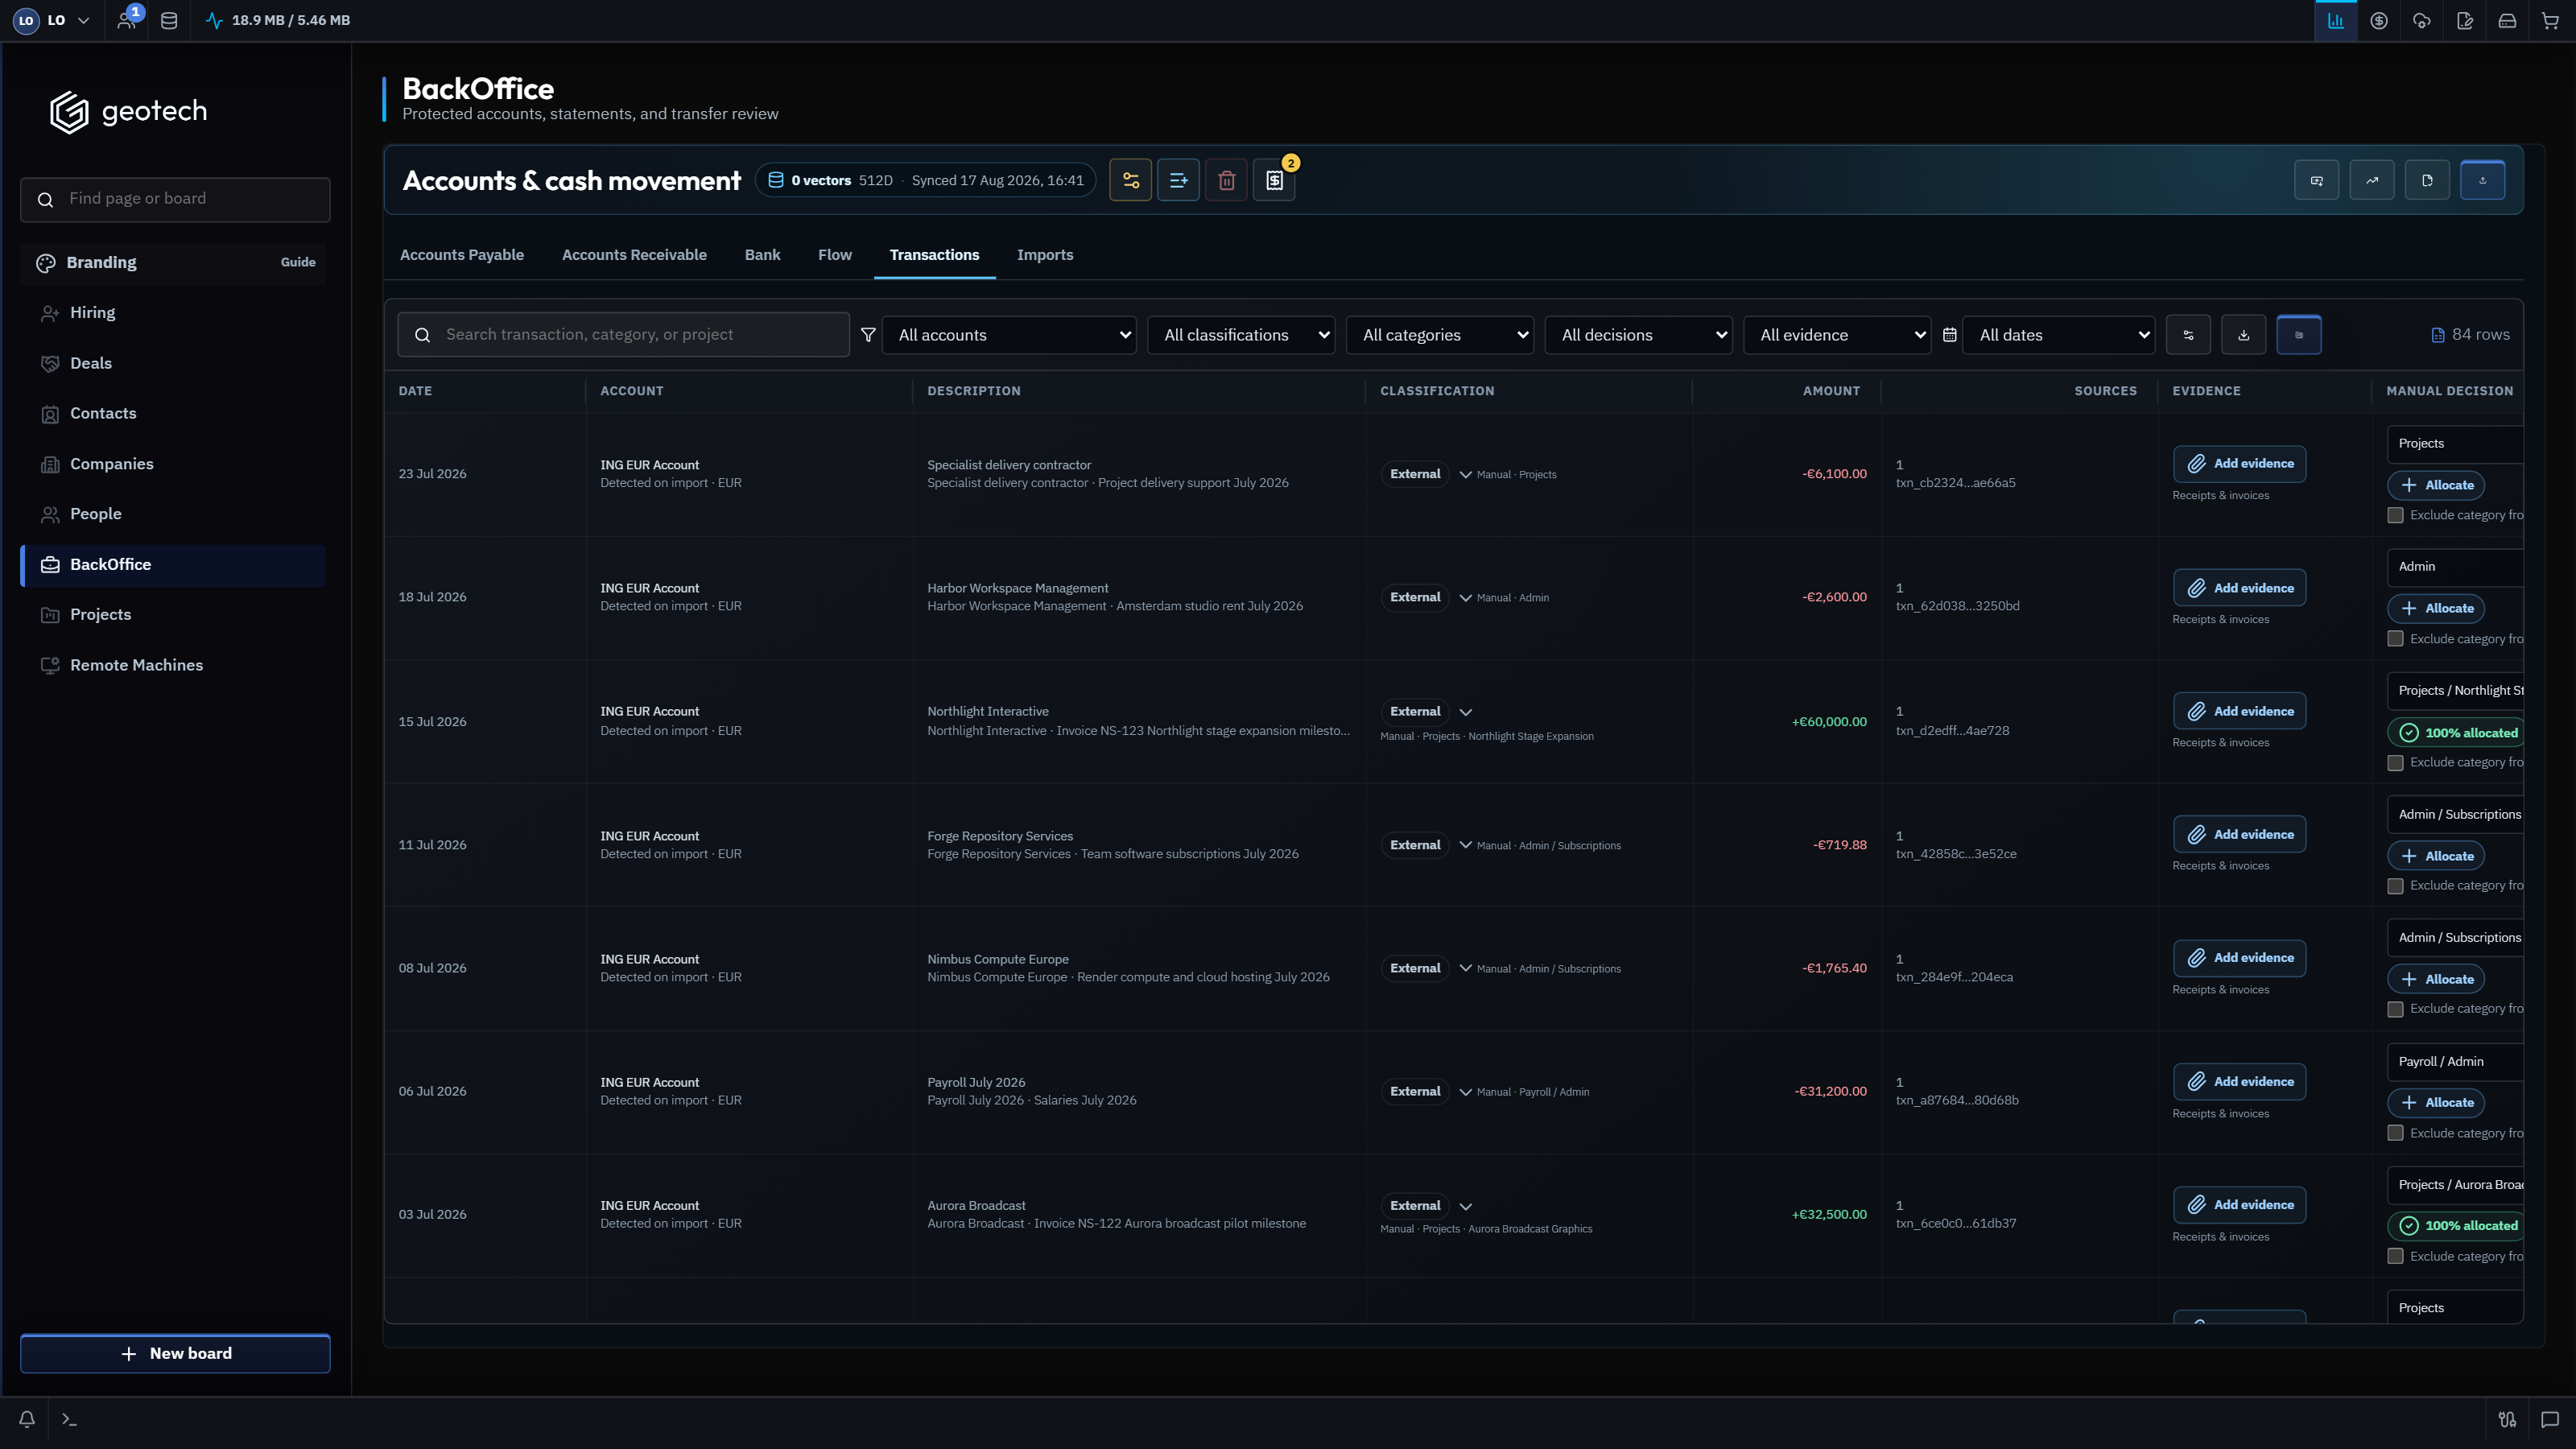The width and height of the screenshot is (2576, 1449).
Task: Open the notifications bell icon
Action: coord(27,1419)
